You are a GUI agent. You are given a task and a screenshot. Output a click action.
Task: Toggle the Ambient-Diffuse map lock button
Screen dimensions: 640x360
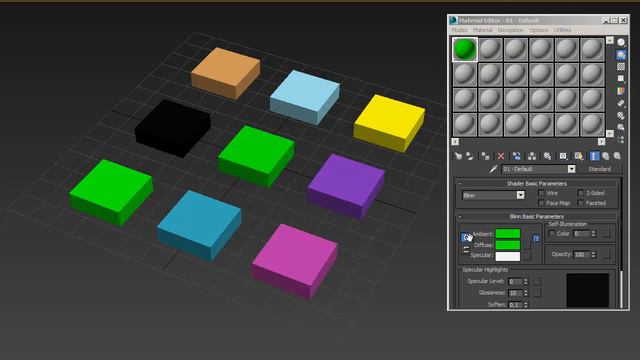[536, 238]
